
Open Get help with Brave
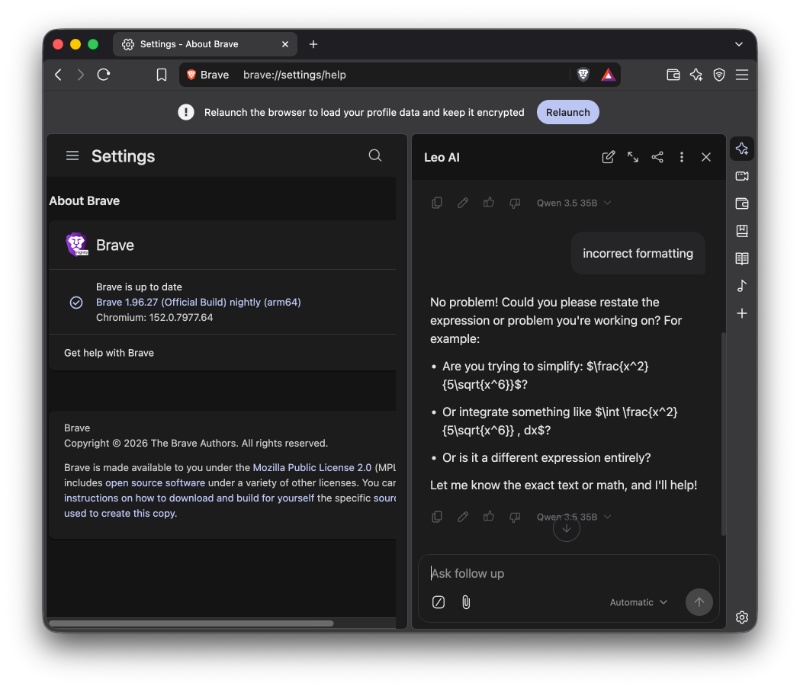coord(222,353)
